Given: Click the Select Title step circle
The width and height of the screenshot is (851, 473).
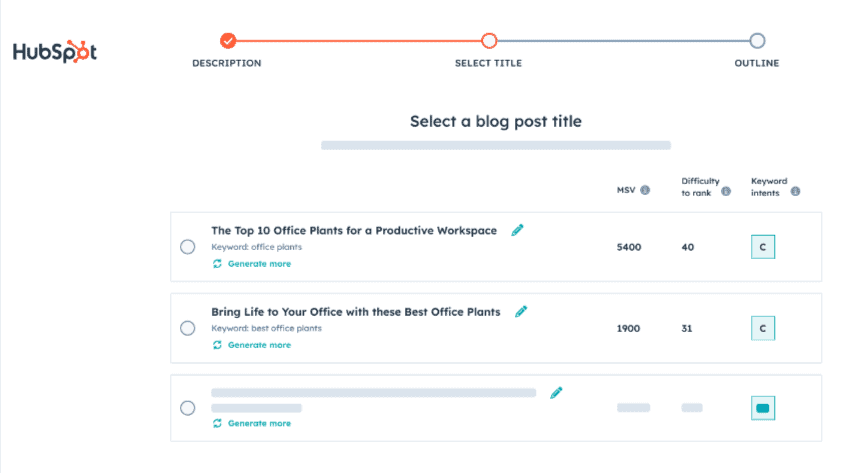Looking at the screenshot, I should (489, 41).
